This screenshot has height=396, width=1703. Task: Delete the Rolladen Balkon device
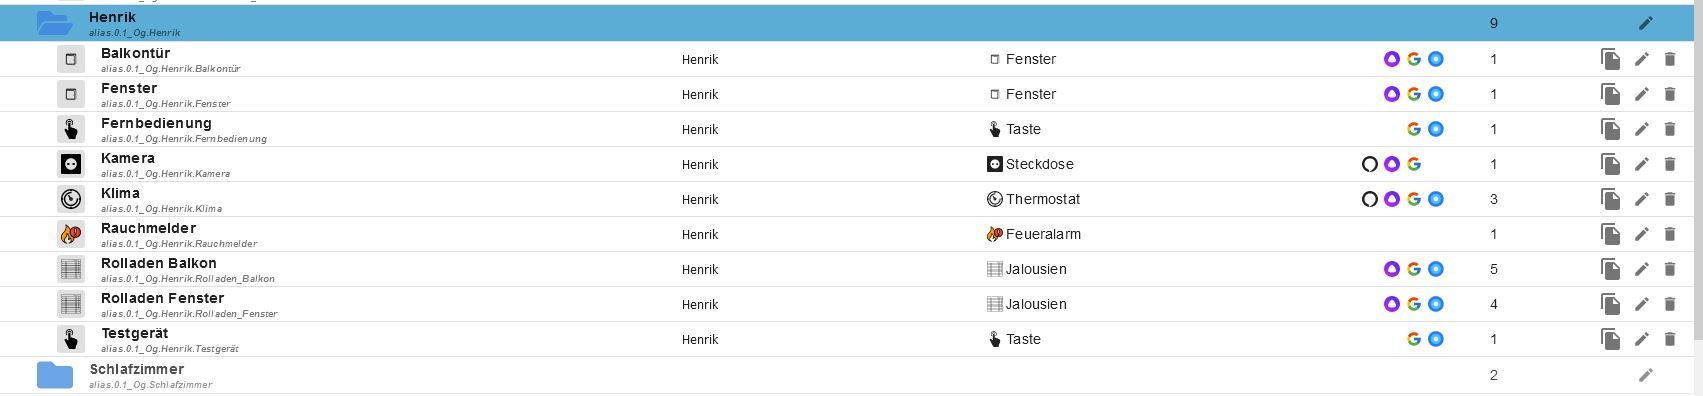[1669, 270]
